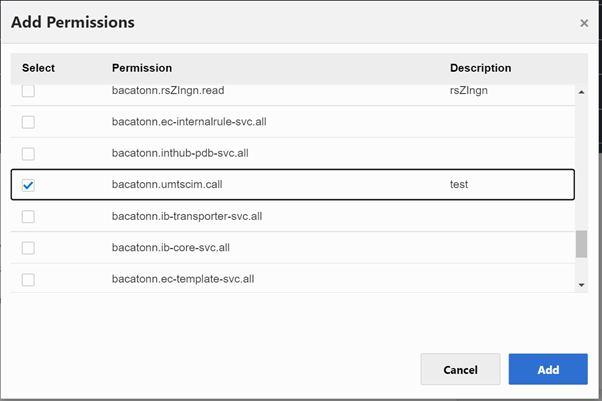Click the Select column header

[x=38, y=68]
